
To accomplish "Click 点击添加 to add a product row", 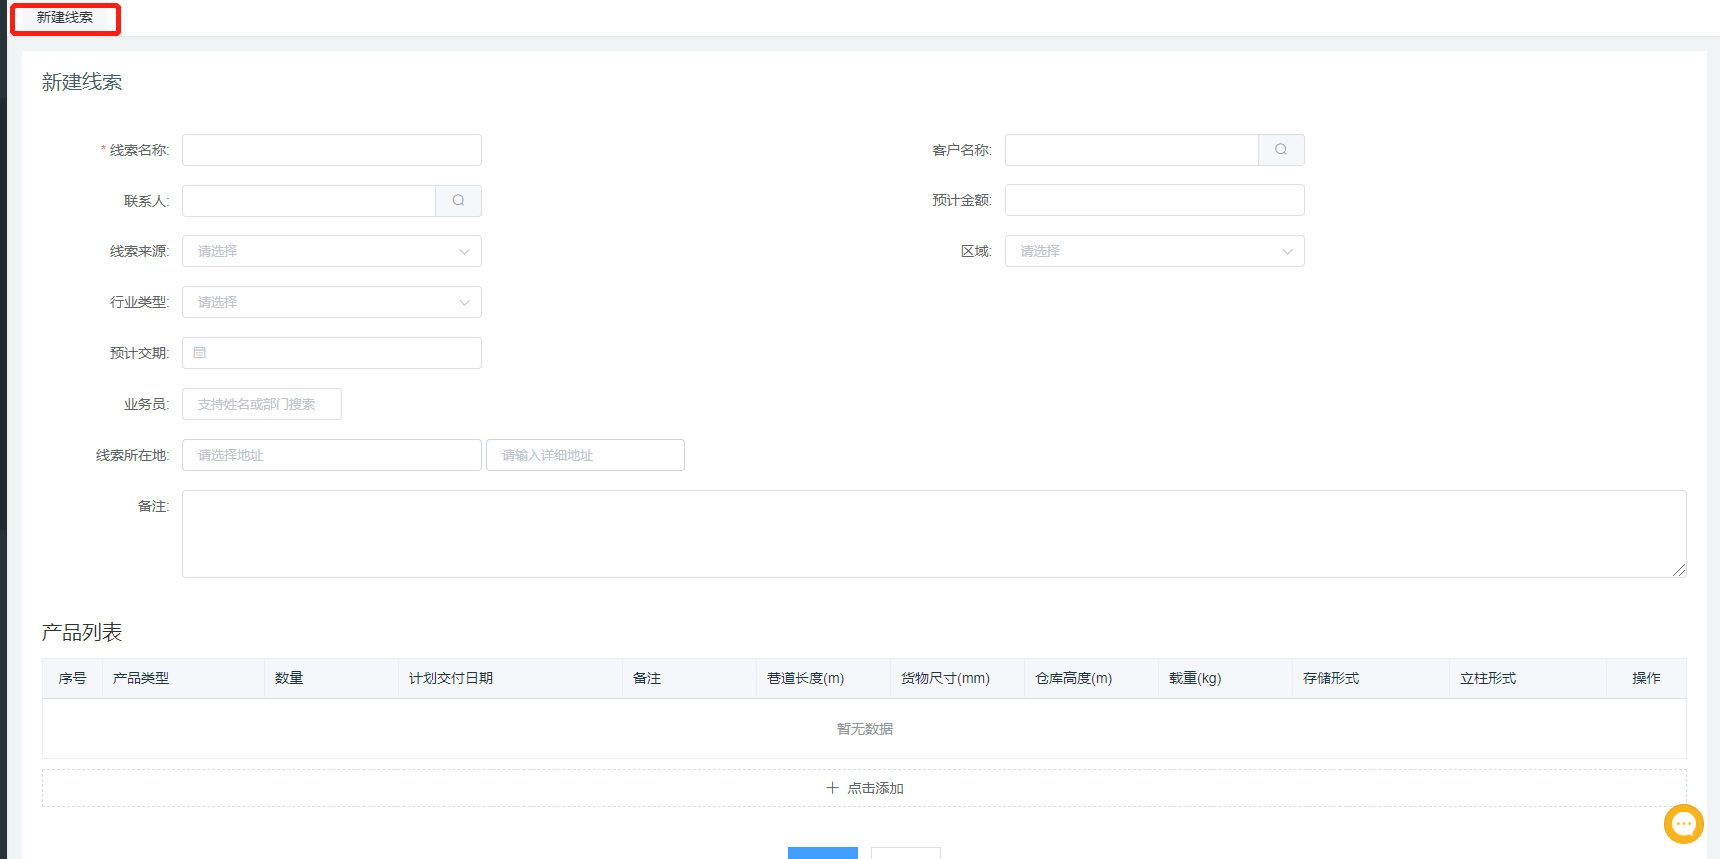I will click(864, 788).
